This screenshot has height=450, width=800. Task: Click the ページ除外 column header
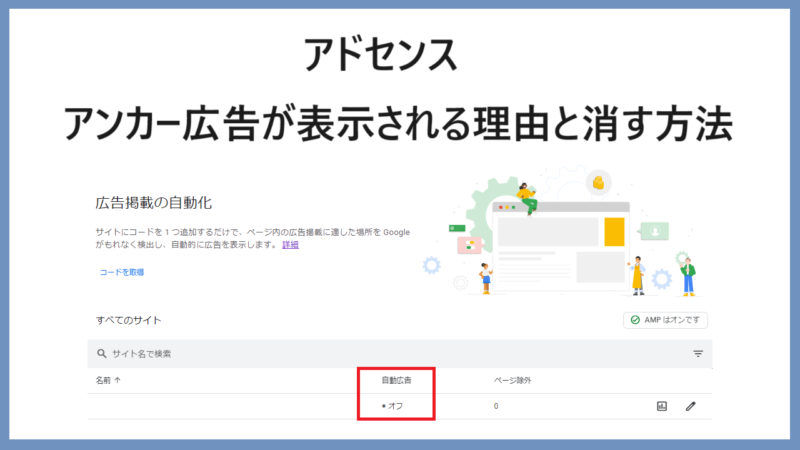coord(512,380)
